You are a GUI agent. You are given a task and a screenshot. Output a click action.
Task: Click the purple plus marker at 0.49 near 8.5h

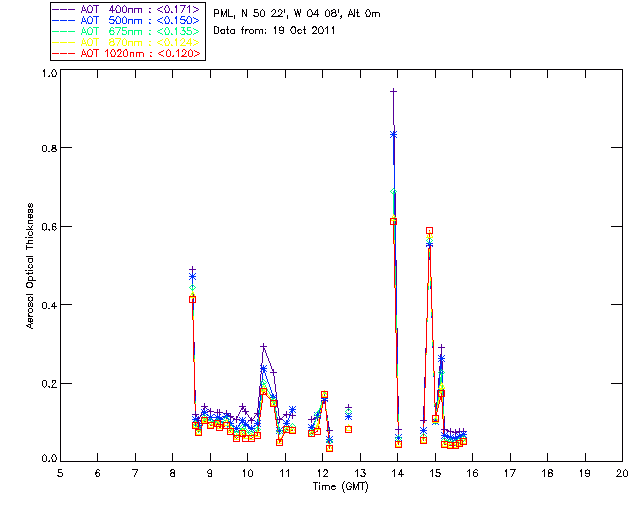pos(192,269)
